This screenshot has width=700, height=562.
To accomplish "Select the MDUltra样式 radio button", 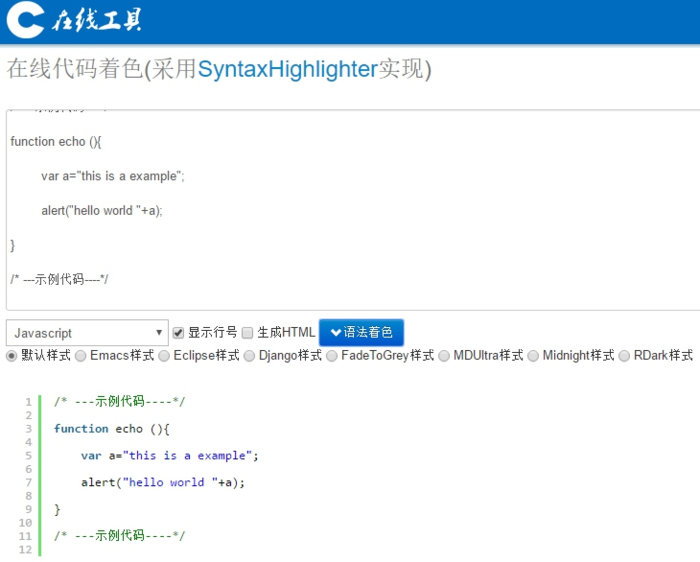I will (x=444, y=356).
